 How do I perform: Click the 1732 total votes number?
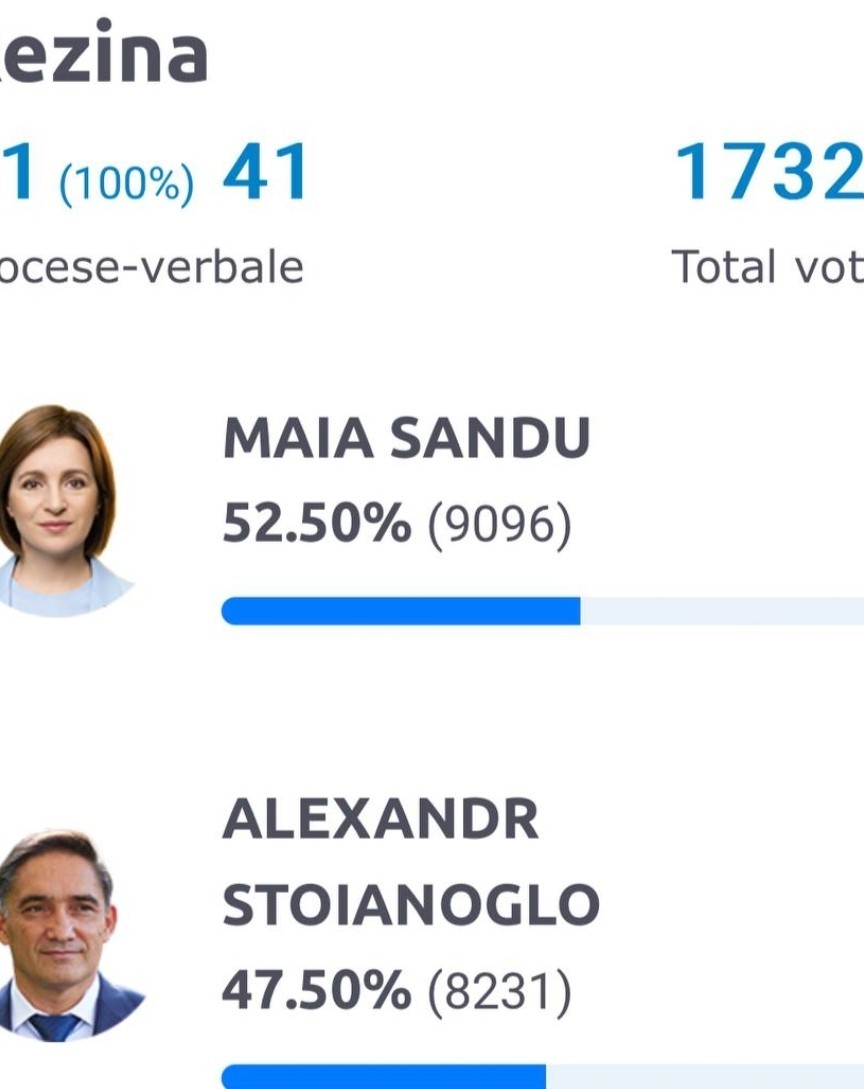point(769,172)
